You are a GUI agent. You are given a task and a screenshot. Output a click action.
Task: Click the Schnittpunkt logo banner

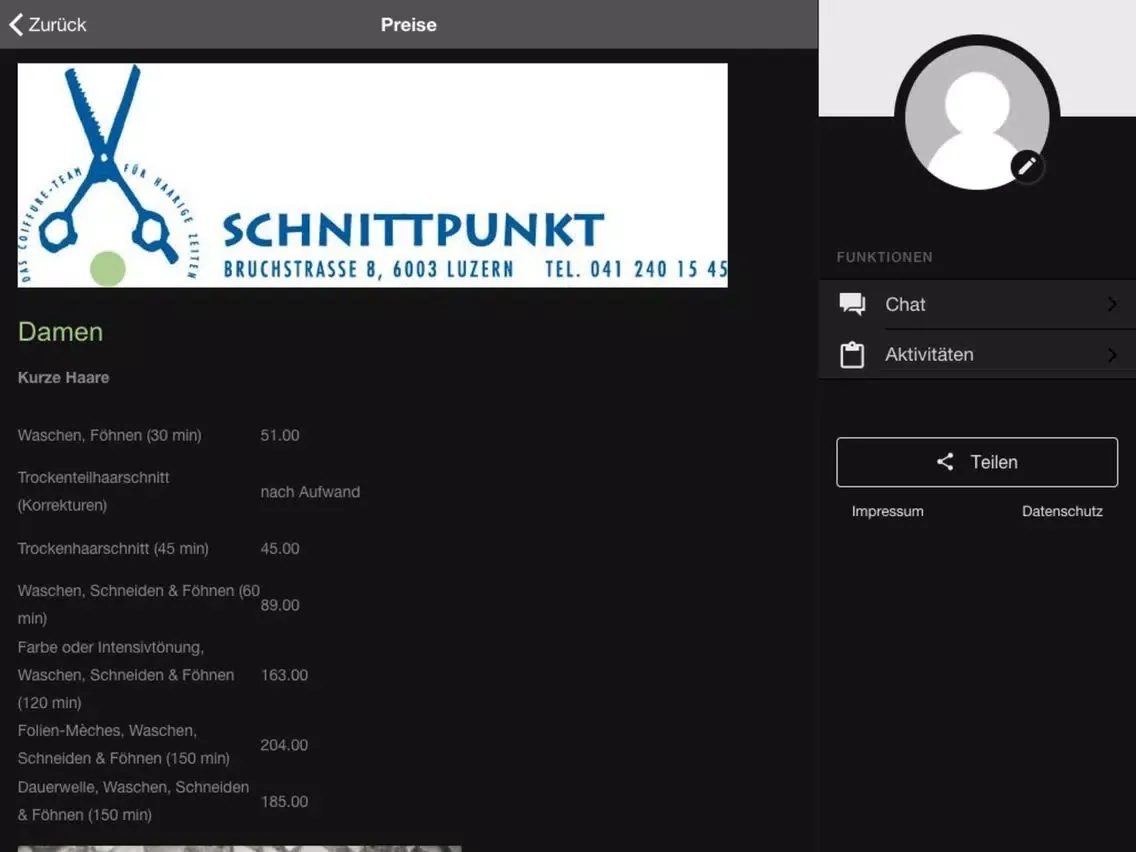[372, 175]
